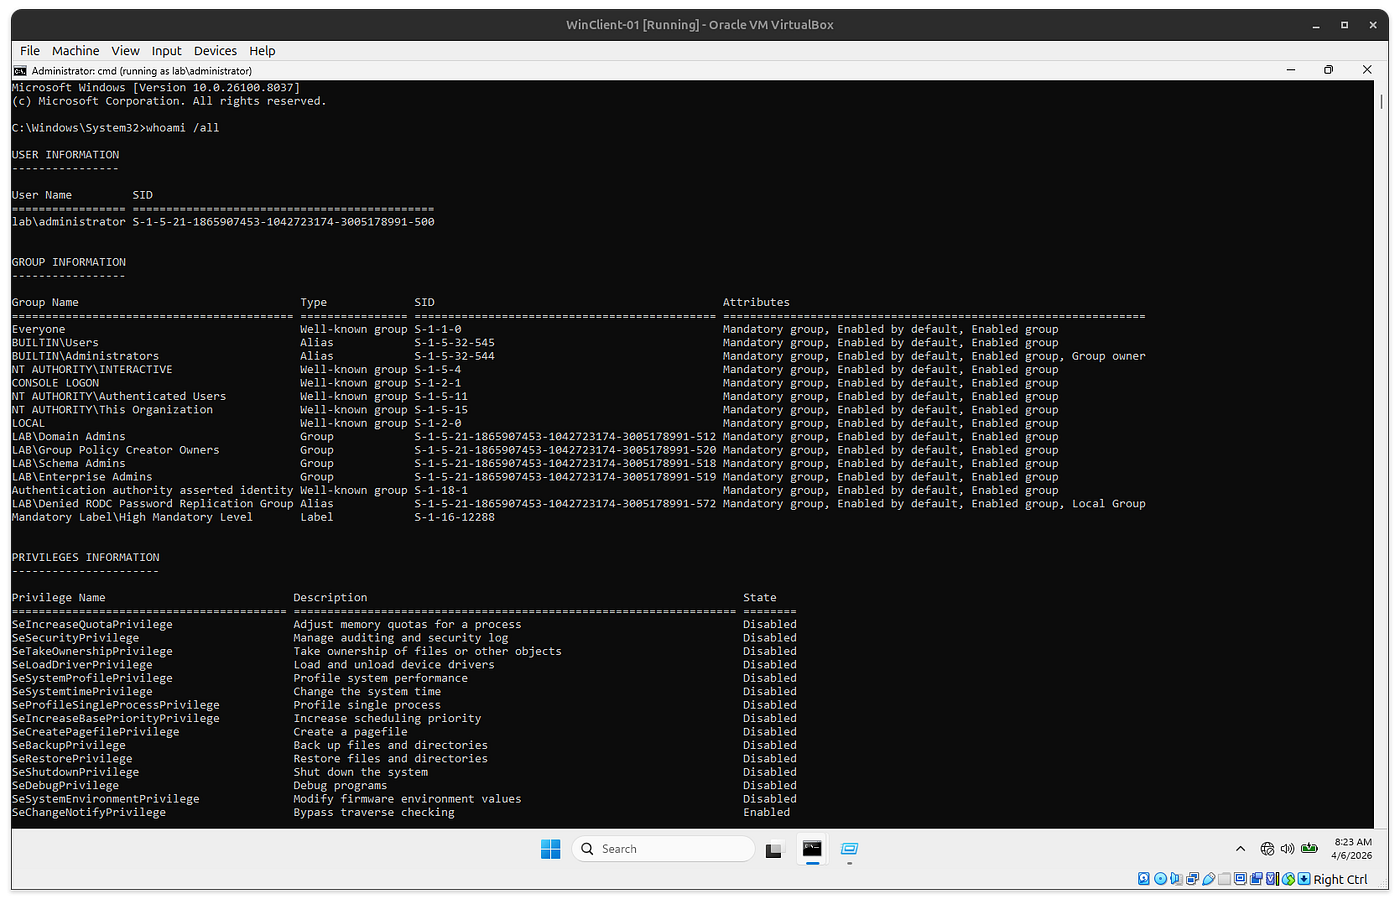Click the 'SeDebugPrivilege' privilege name
1400x903 pixels.
tap(65, 786)
